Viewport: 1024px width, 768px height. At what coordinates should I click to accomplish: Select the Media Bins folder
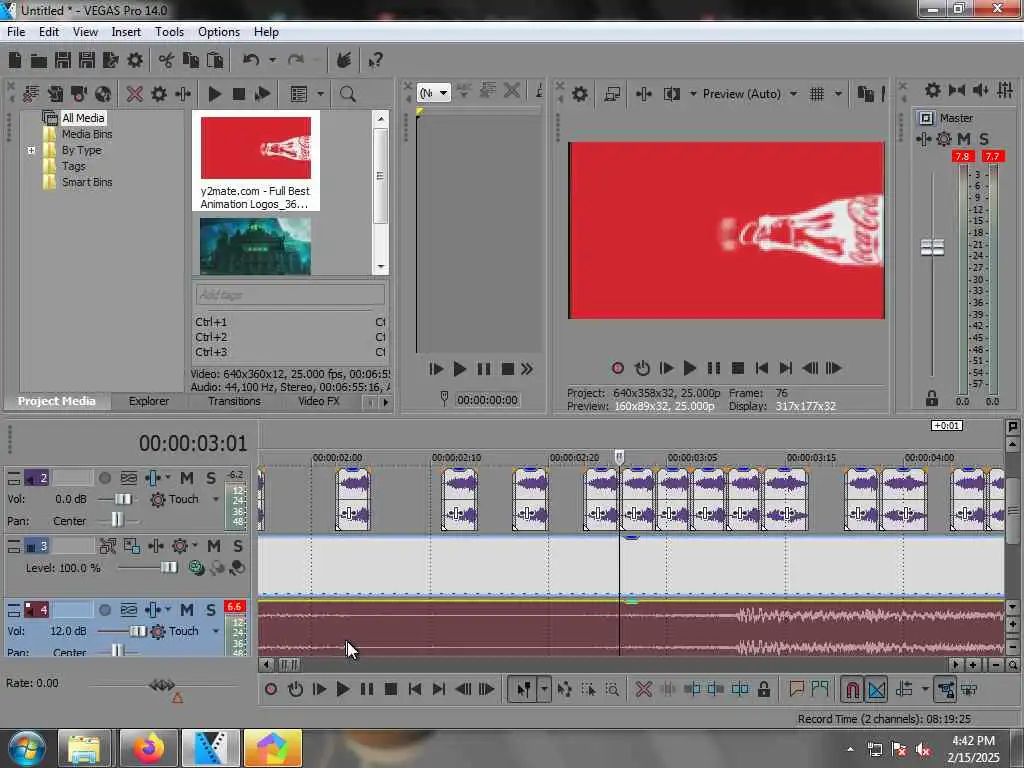86,134
